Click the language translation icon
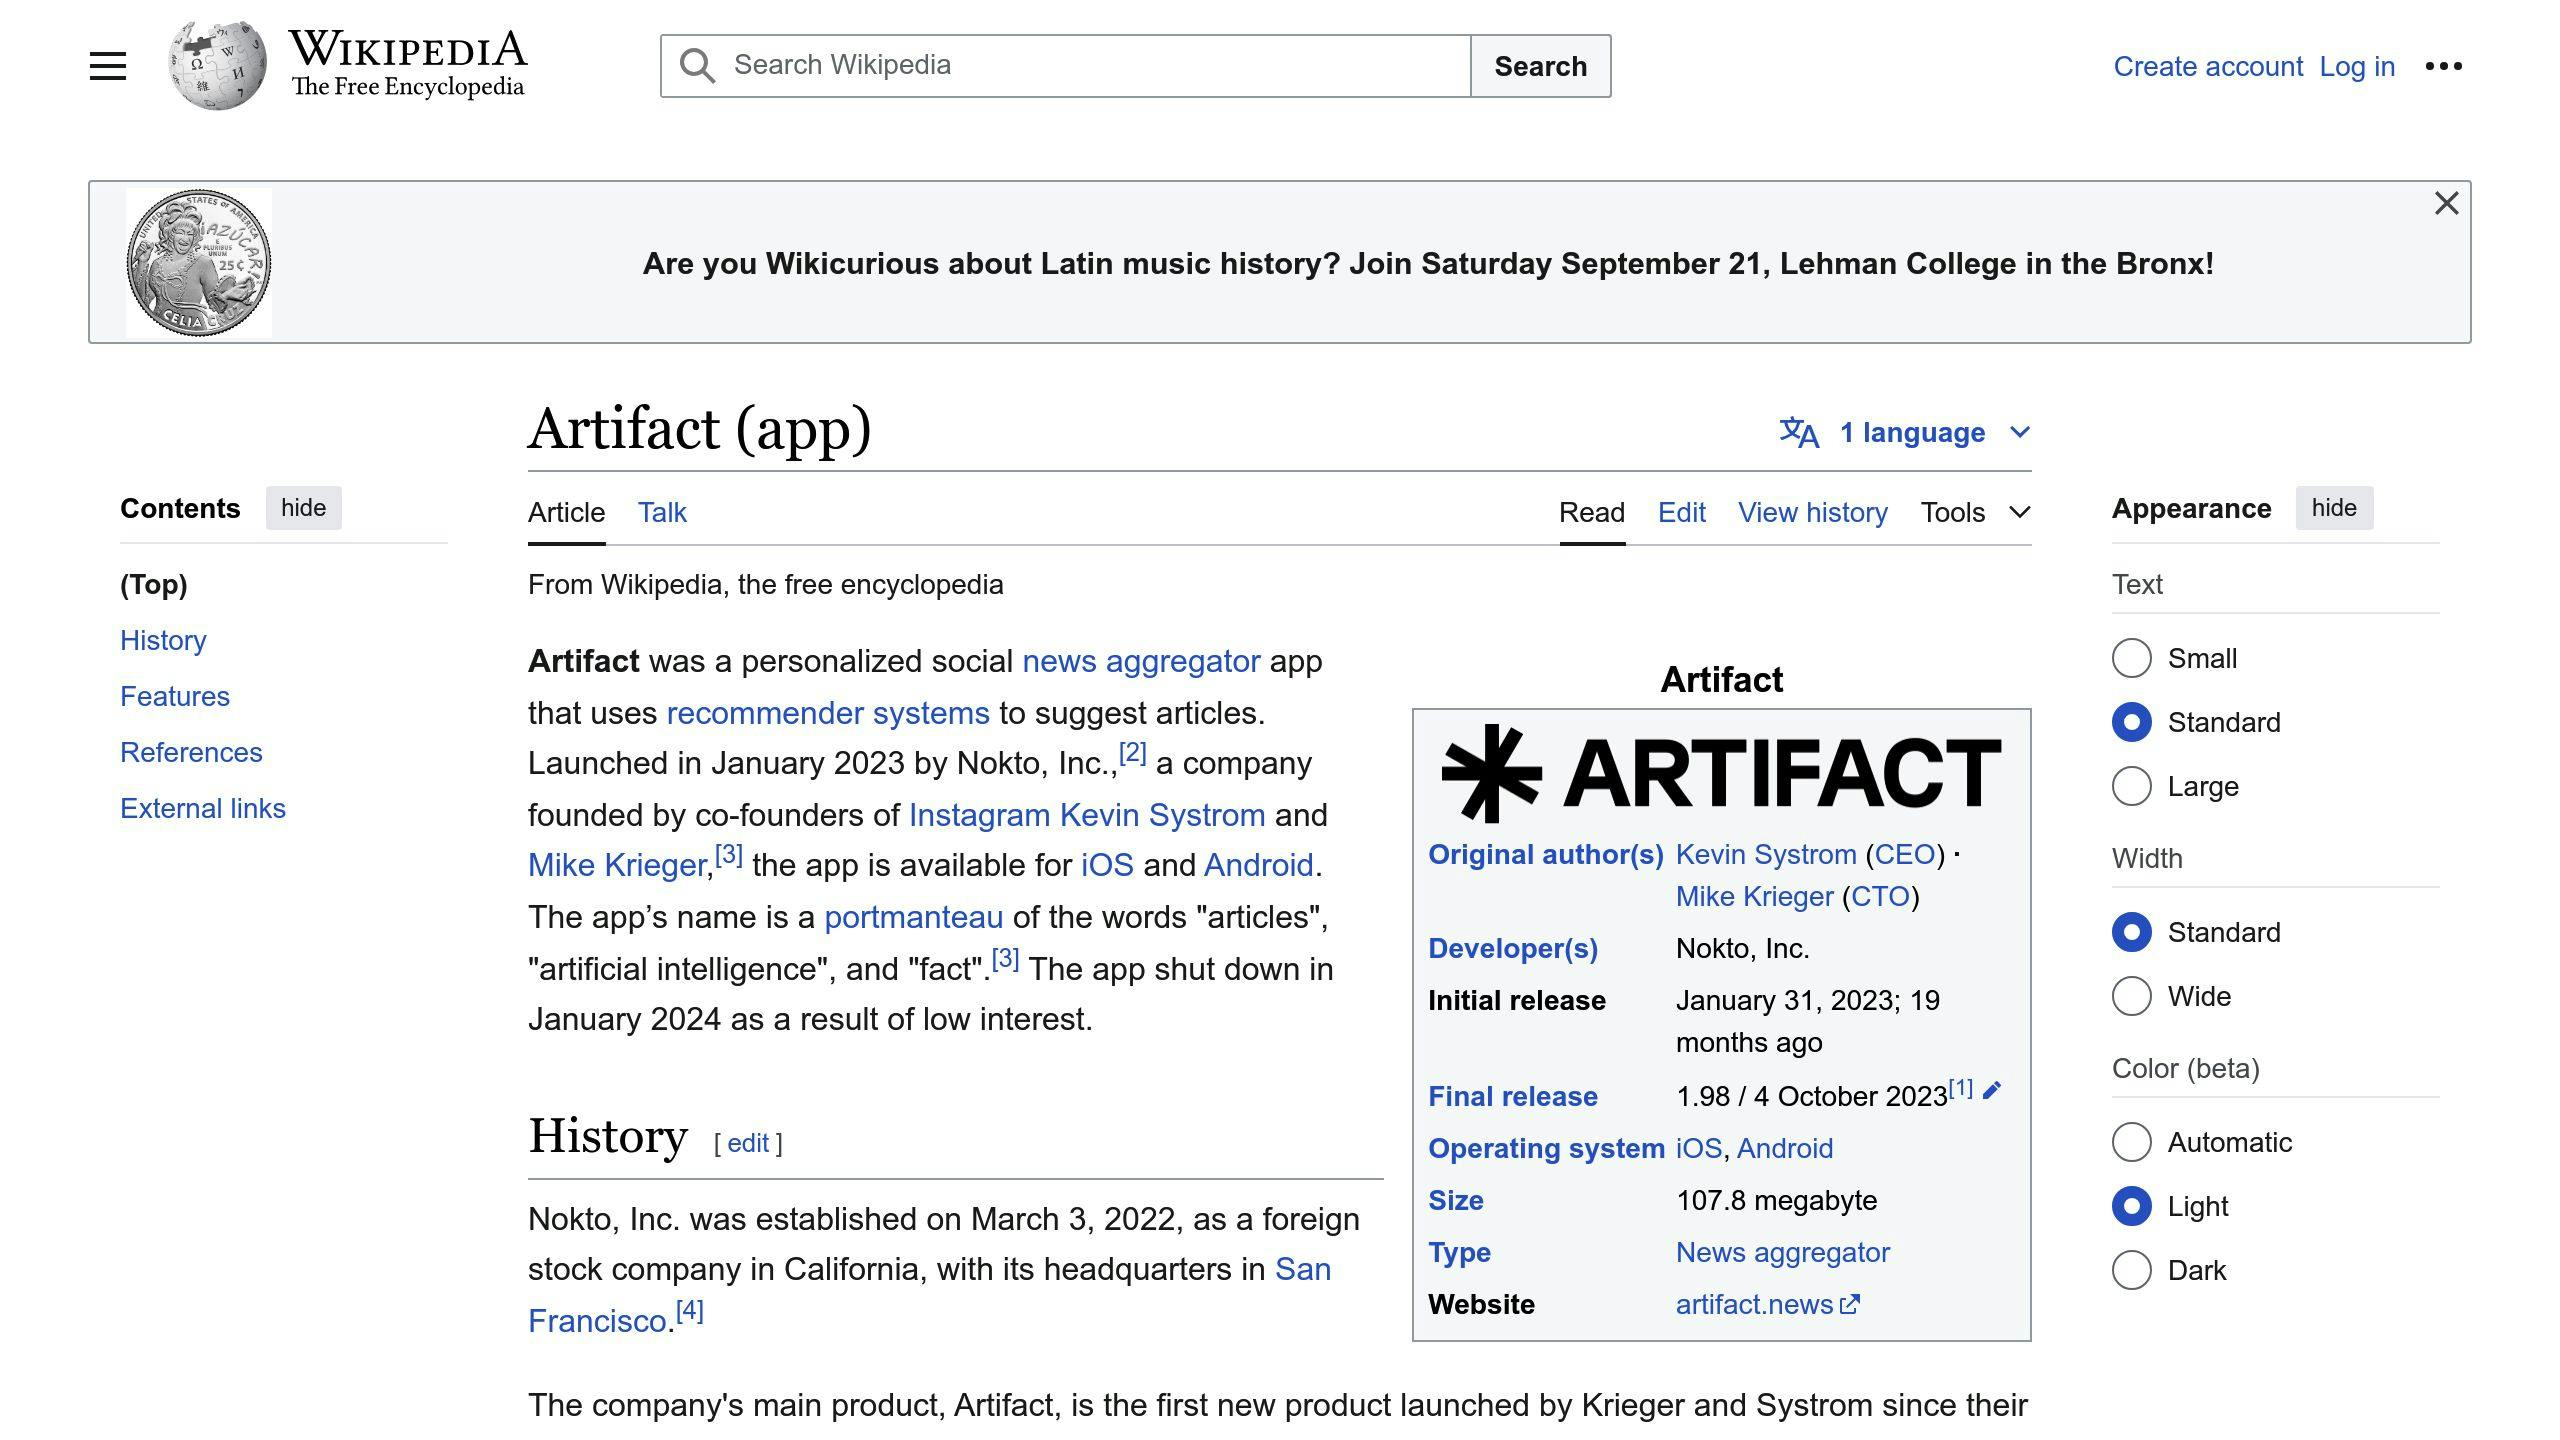Viewport: 2560px width, 1440px height. [x=1799, y=432]
